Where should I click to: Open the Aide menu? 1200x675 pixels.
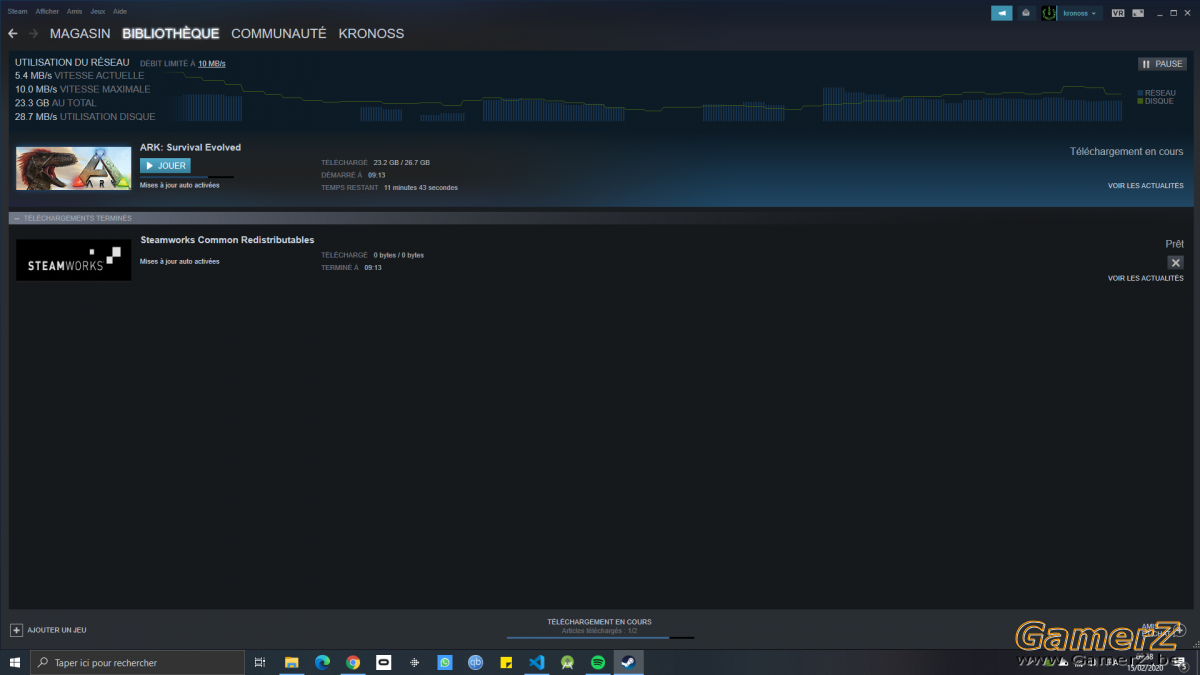click(x=120, y=11)
